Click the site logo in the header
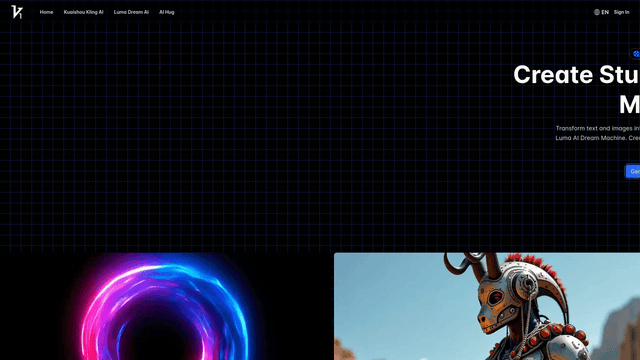The width and height of the screenshot is (640, 360). [17, 12]
